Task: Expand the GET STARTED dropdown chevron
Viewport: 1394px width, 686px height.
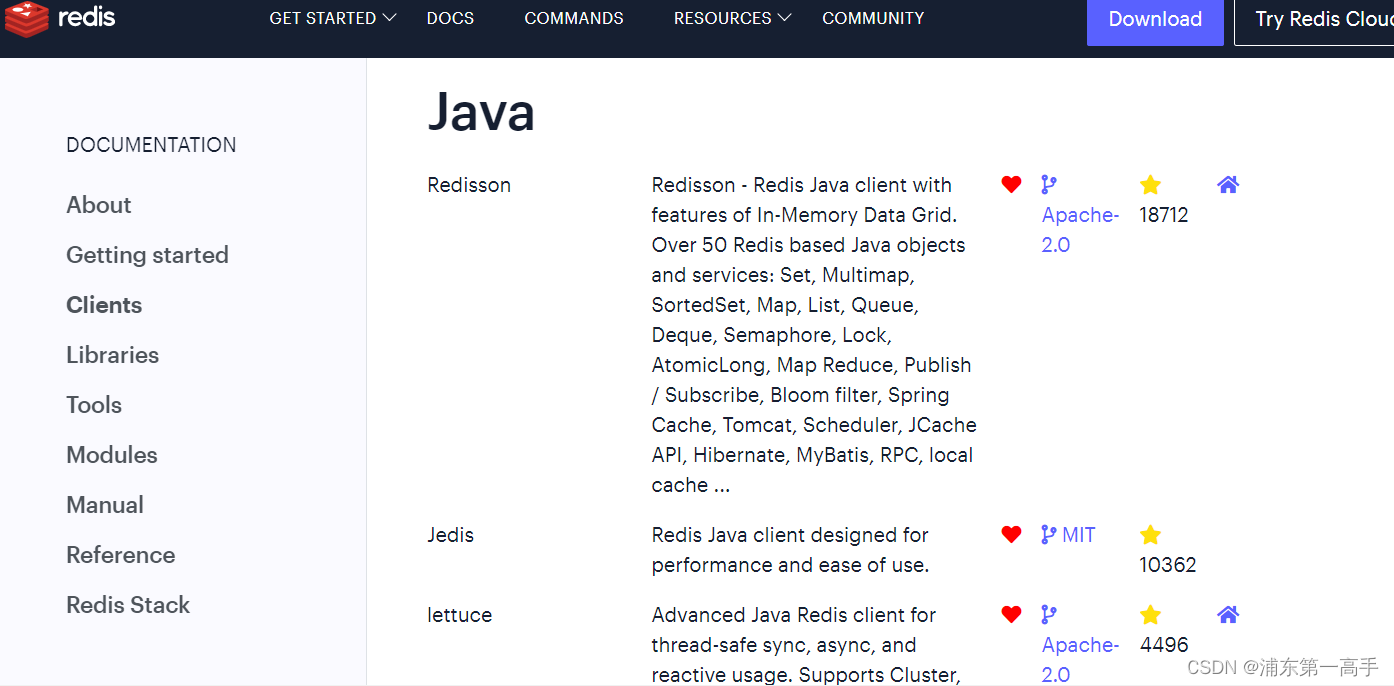Action: 390,18
